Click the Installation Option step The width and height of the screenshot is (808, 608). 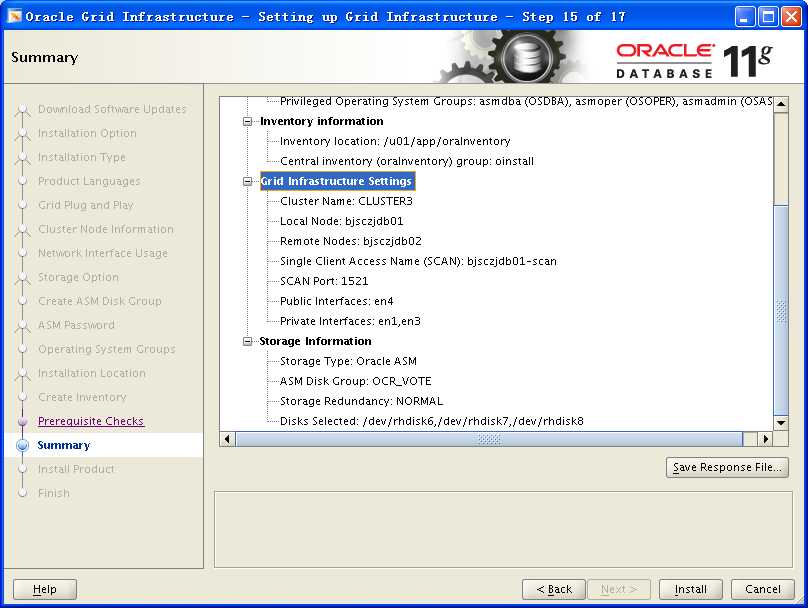(87, 133)
